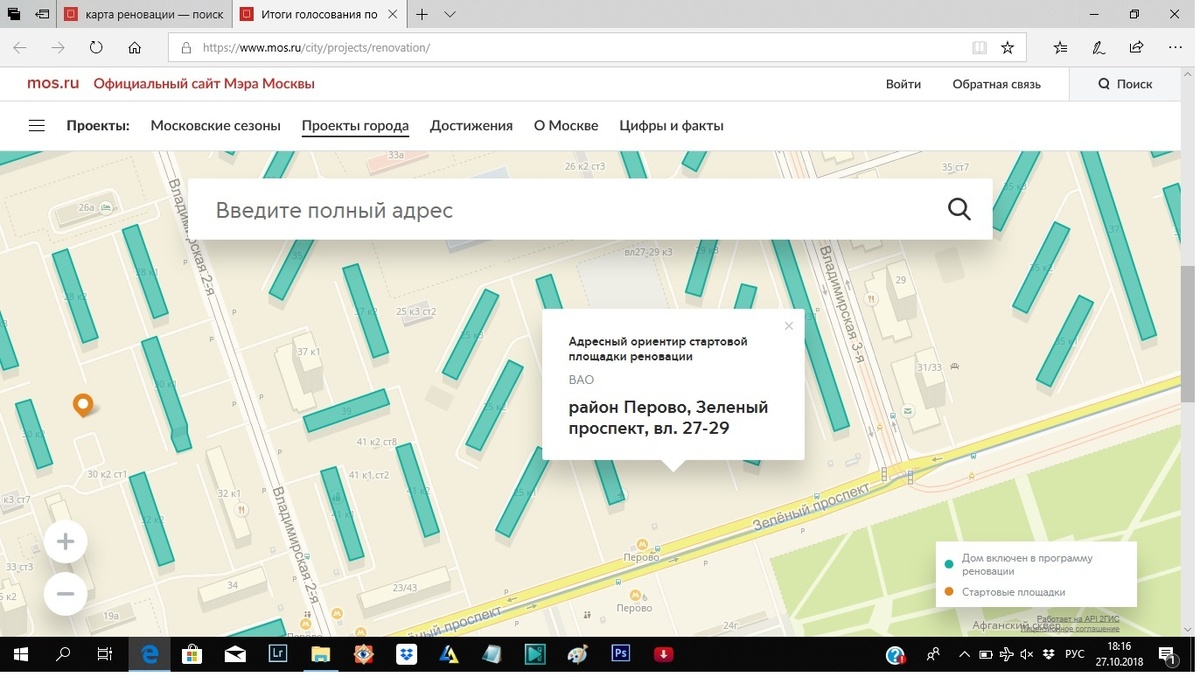
Task: Click the район Перово, Зеленый проспект address text
Action: click(668, 417)
